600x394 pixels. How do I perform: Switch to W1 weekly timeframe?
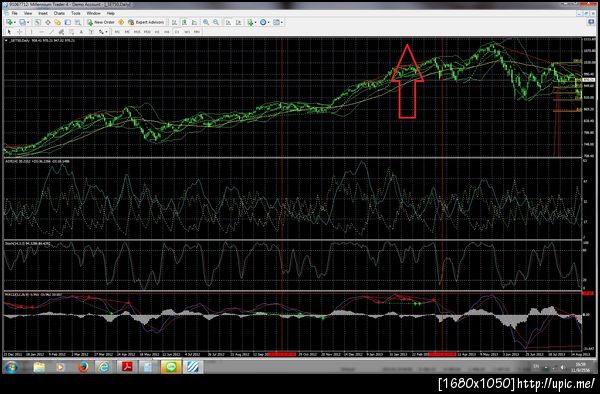click(x=187, y=32)
